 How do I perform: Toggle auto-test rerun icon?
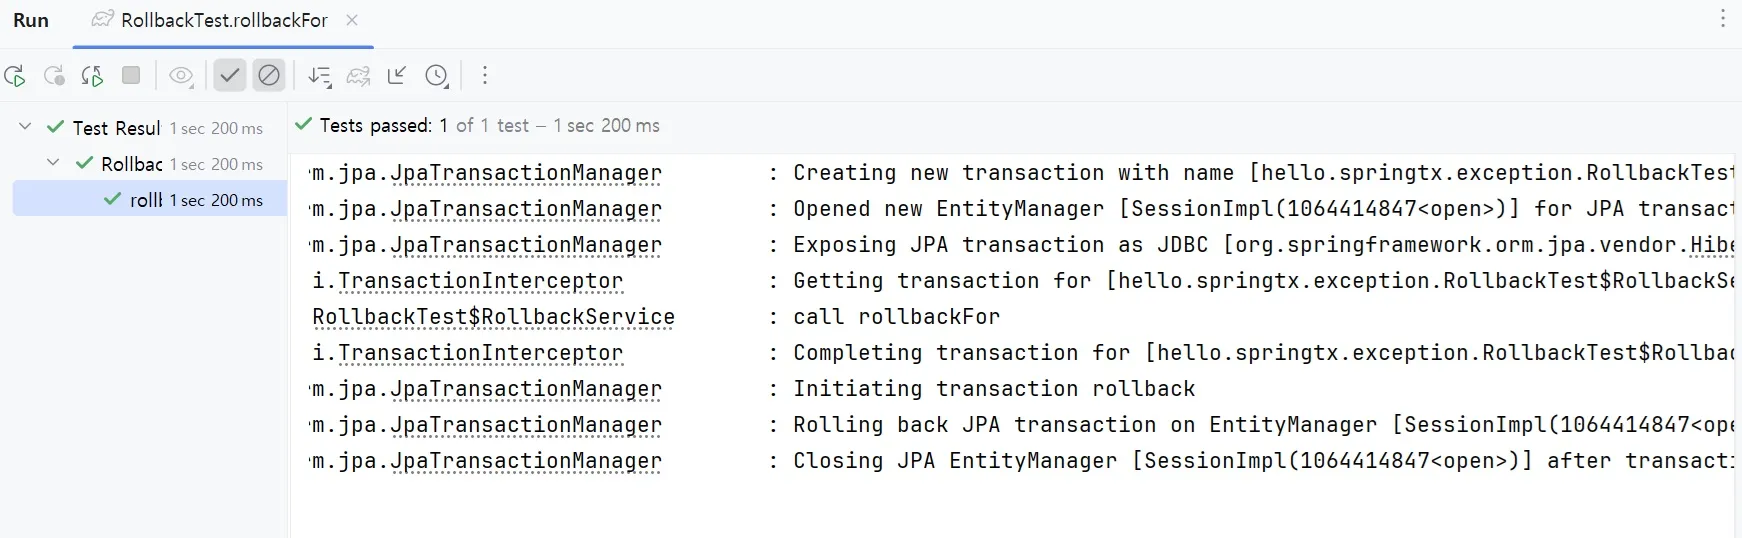[92, 76]
